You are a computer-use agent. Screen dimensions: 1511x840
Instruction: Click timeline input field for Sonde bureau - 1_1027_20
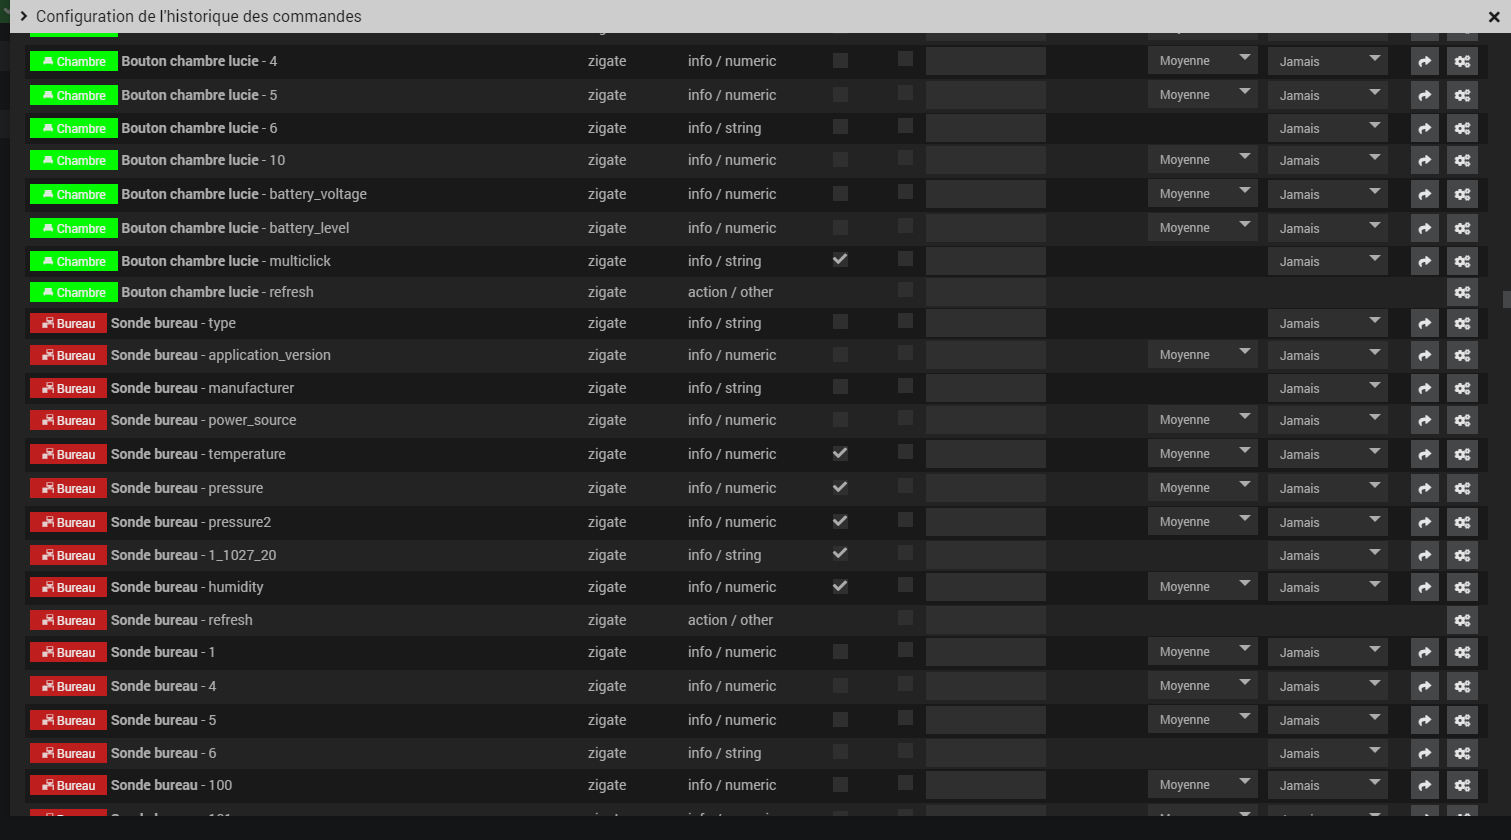[x=985, y=555]
